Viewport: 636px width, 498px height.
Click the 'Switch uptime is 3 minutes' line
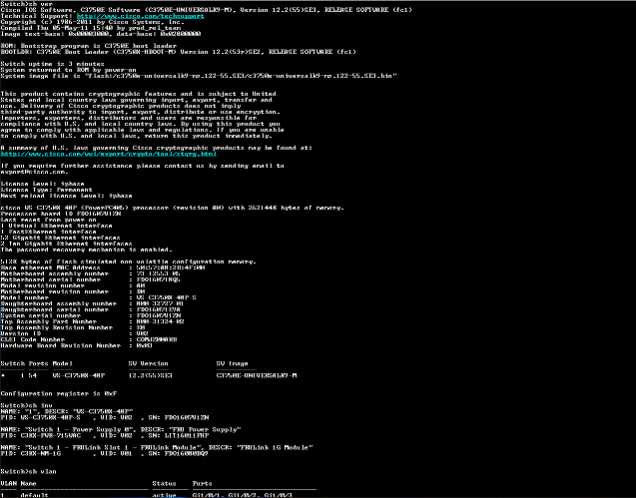52,64
